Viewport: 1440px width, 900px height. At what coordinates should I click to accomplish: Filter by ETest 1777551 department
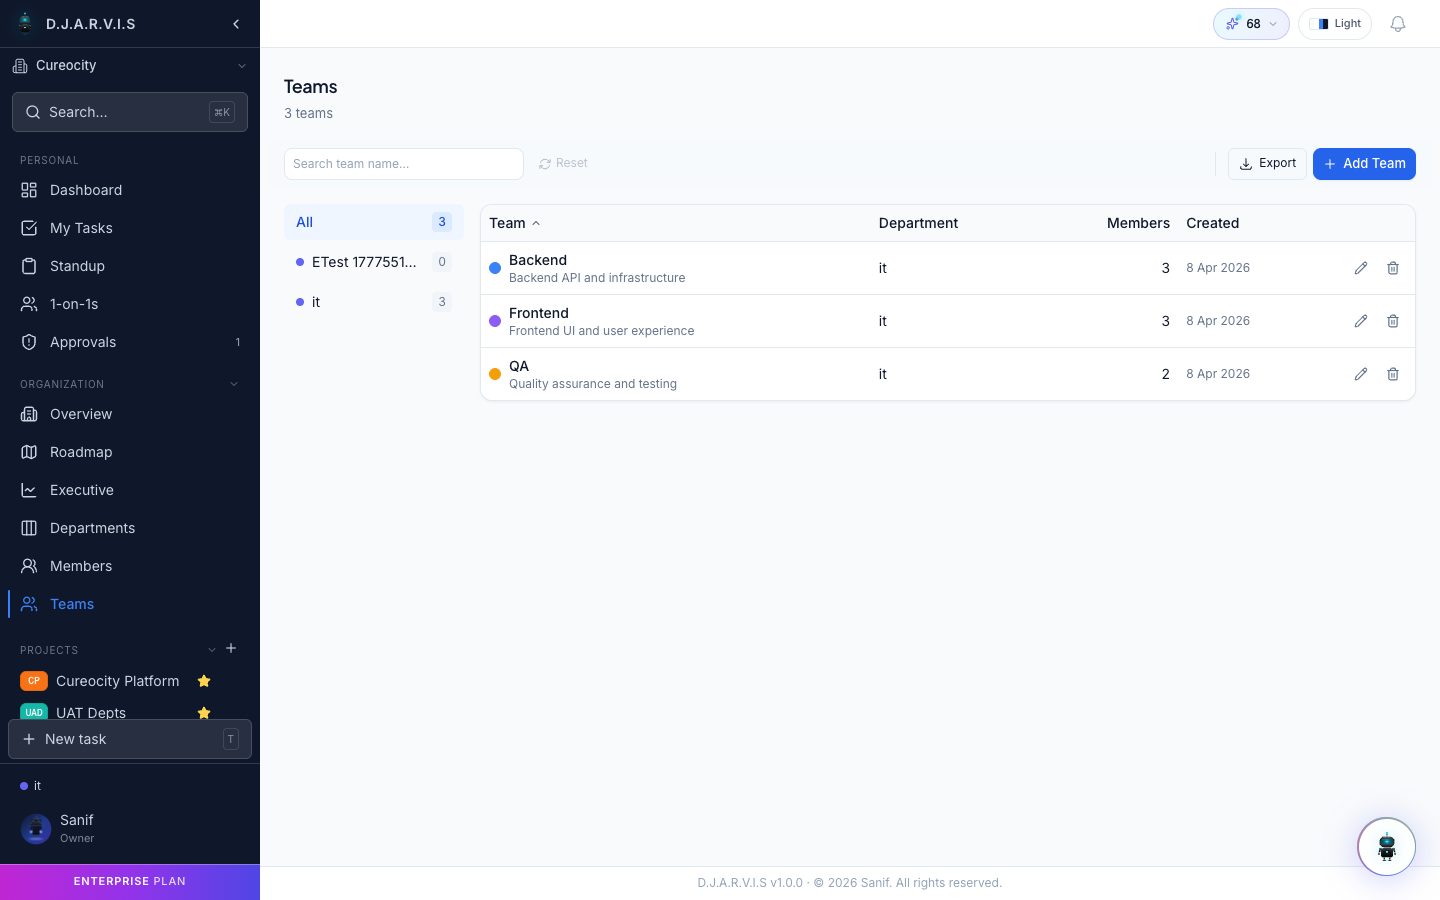pos(374,262)
